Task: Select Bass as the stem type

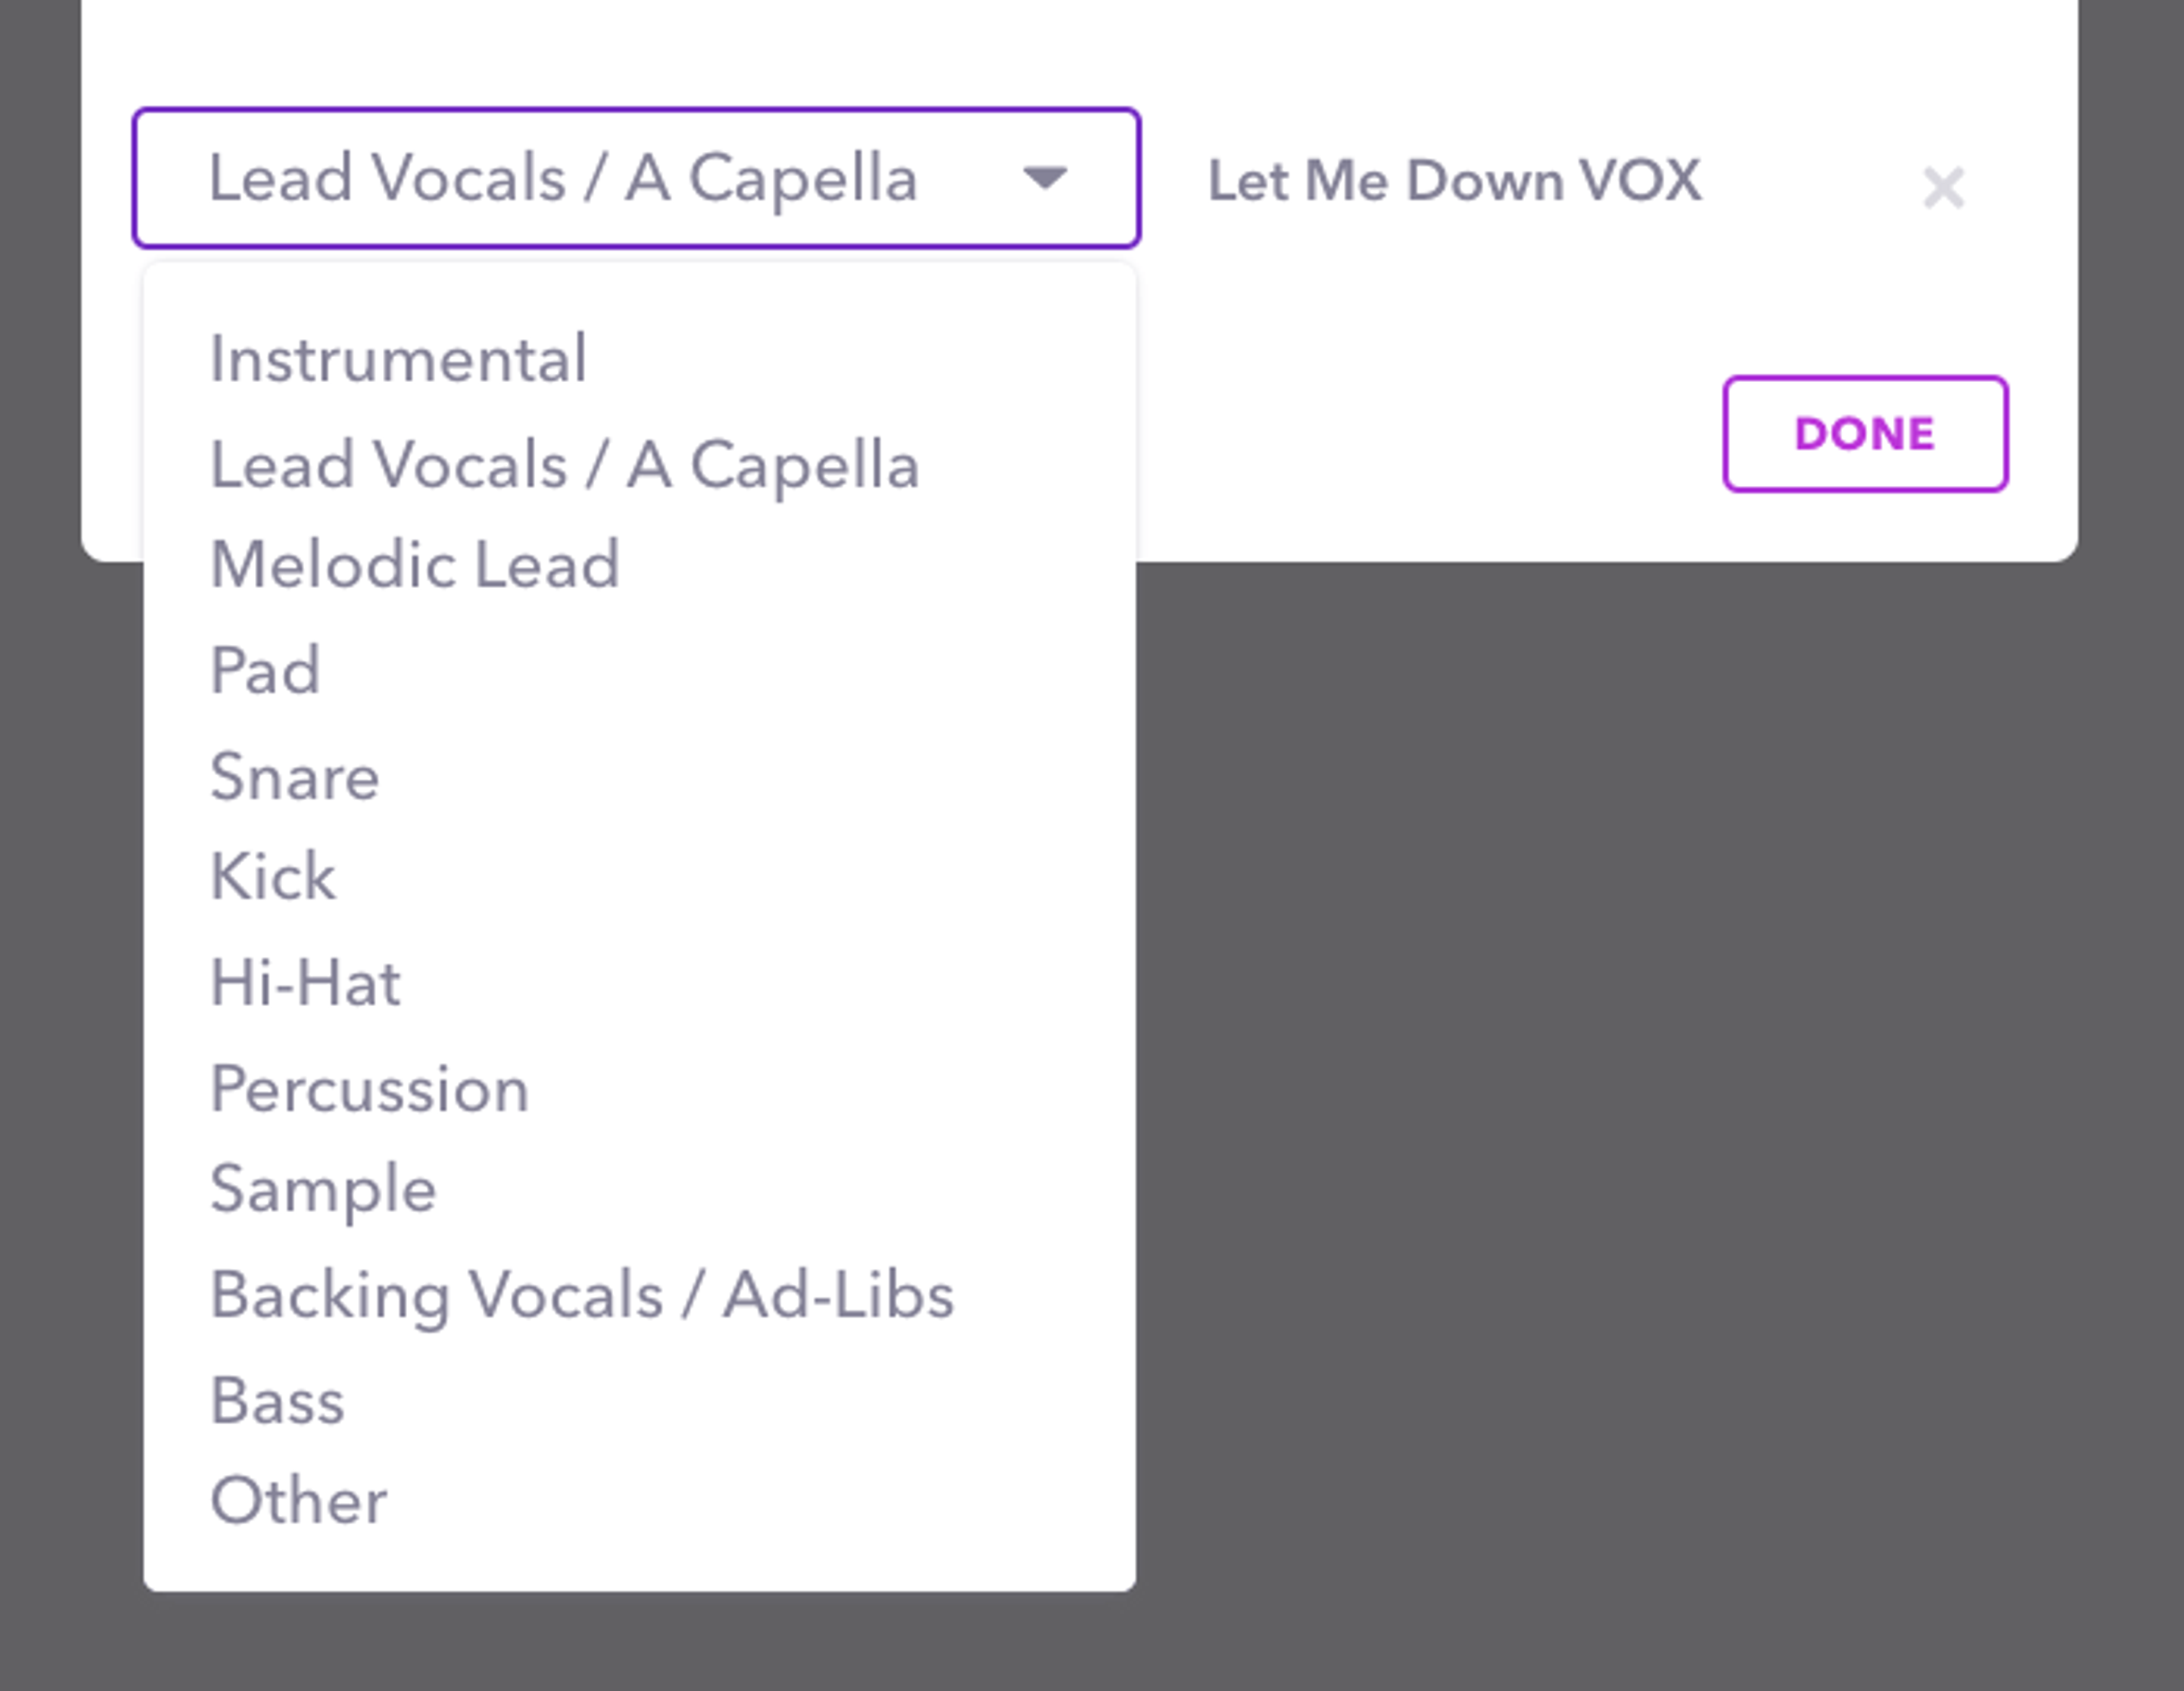Action: click(277, 1400)
